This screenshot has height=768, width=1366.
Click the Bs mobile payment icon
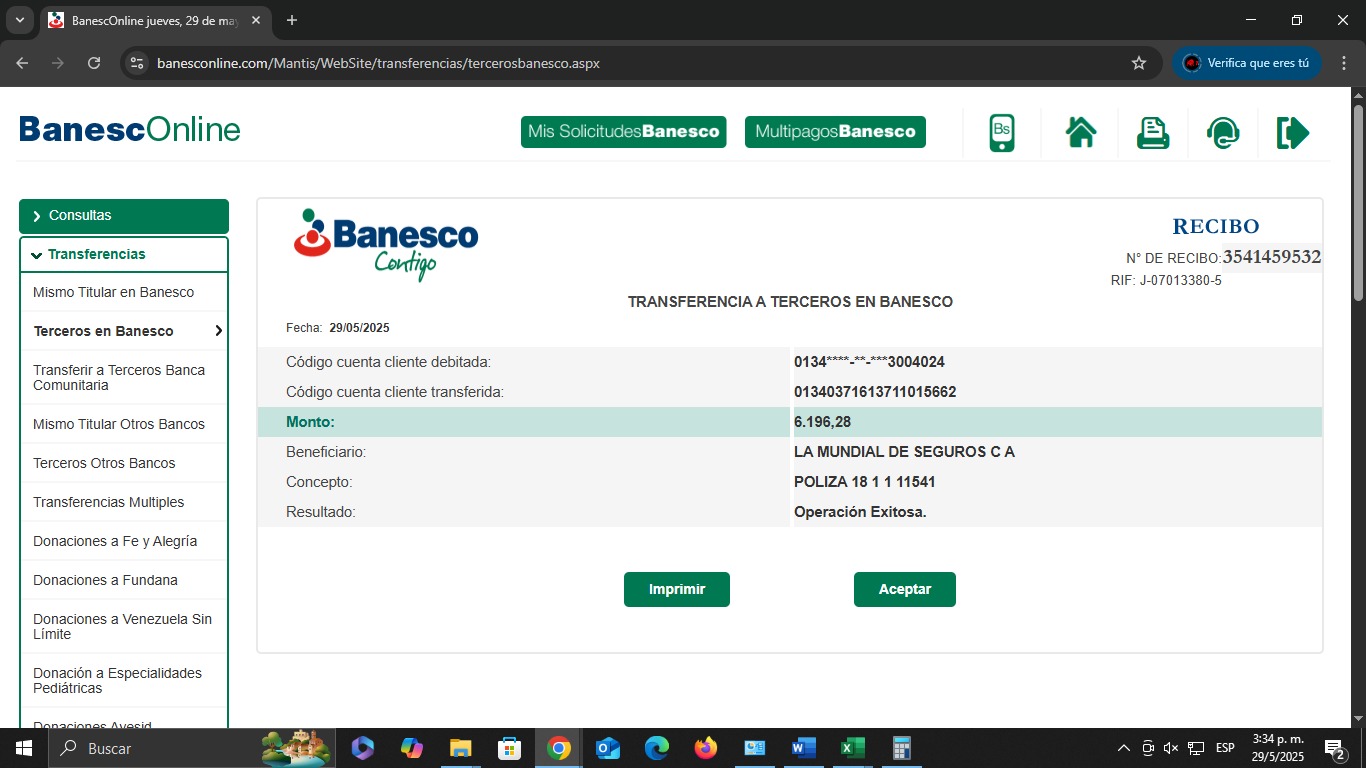(1002, 133)
